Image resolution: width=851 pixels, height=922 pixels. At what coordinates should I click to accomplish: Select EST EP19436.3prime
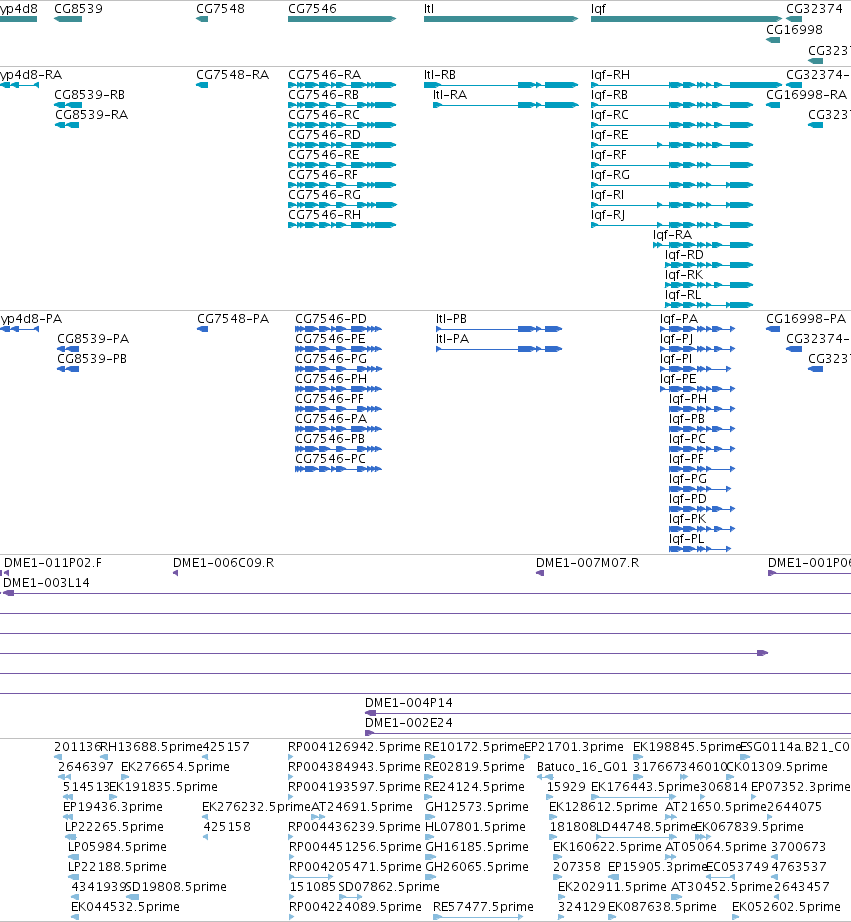(113, 807)
